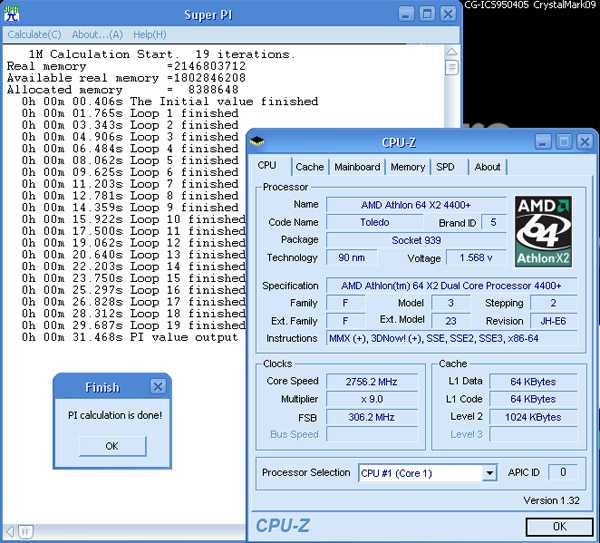Click the CrystalMark09 text in background window
600x543 pixels.
[564, 5]
